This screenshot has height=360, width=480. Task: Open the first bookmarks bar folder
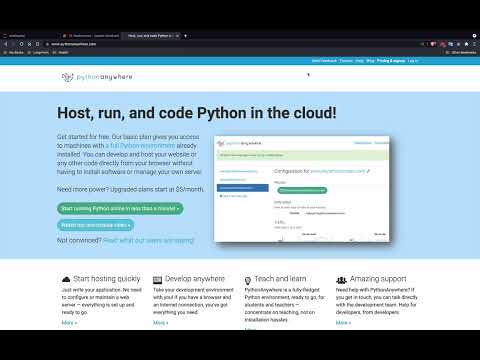13,52
